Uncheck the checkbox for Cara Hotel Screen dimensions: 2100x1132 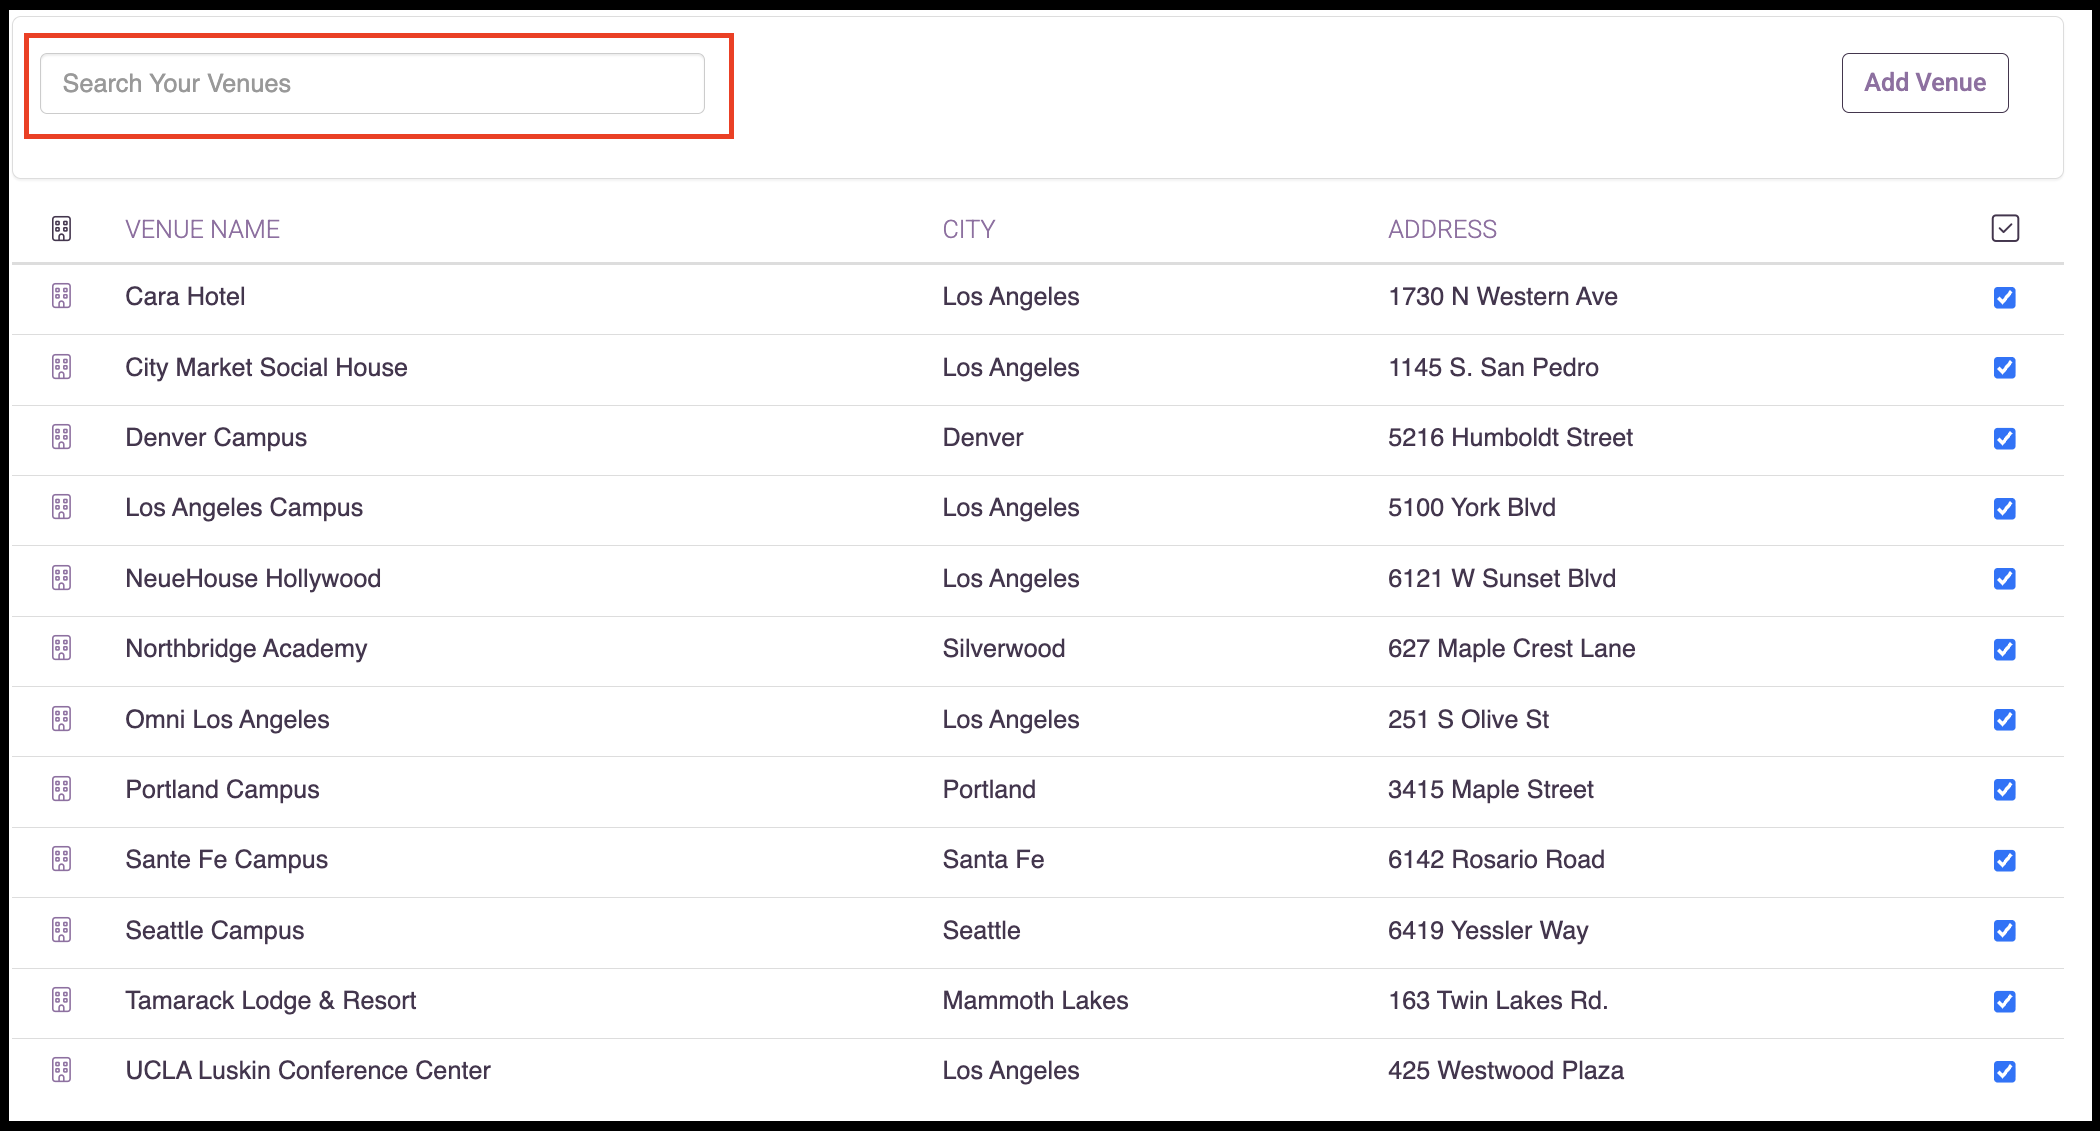[2005, 297]
